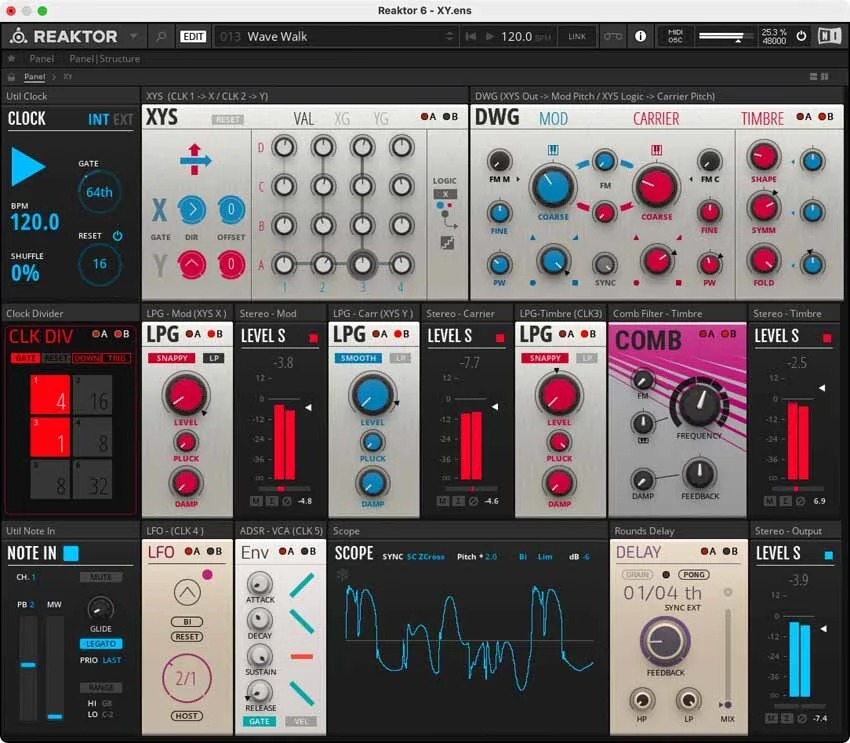850x743 pixels.
Task: Click the panel layout icons at the breadcrumb's right
Action: click(x=818, y=76)
